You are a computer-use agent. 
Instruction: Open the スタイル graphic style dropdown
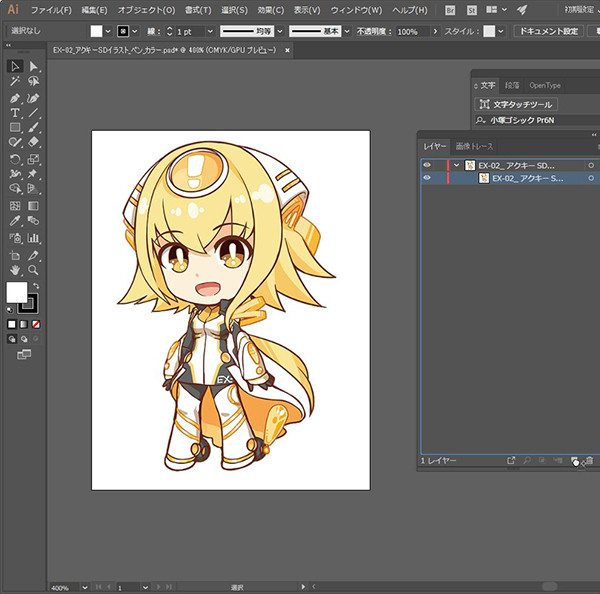click(501, 31)
